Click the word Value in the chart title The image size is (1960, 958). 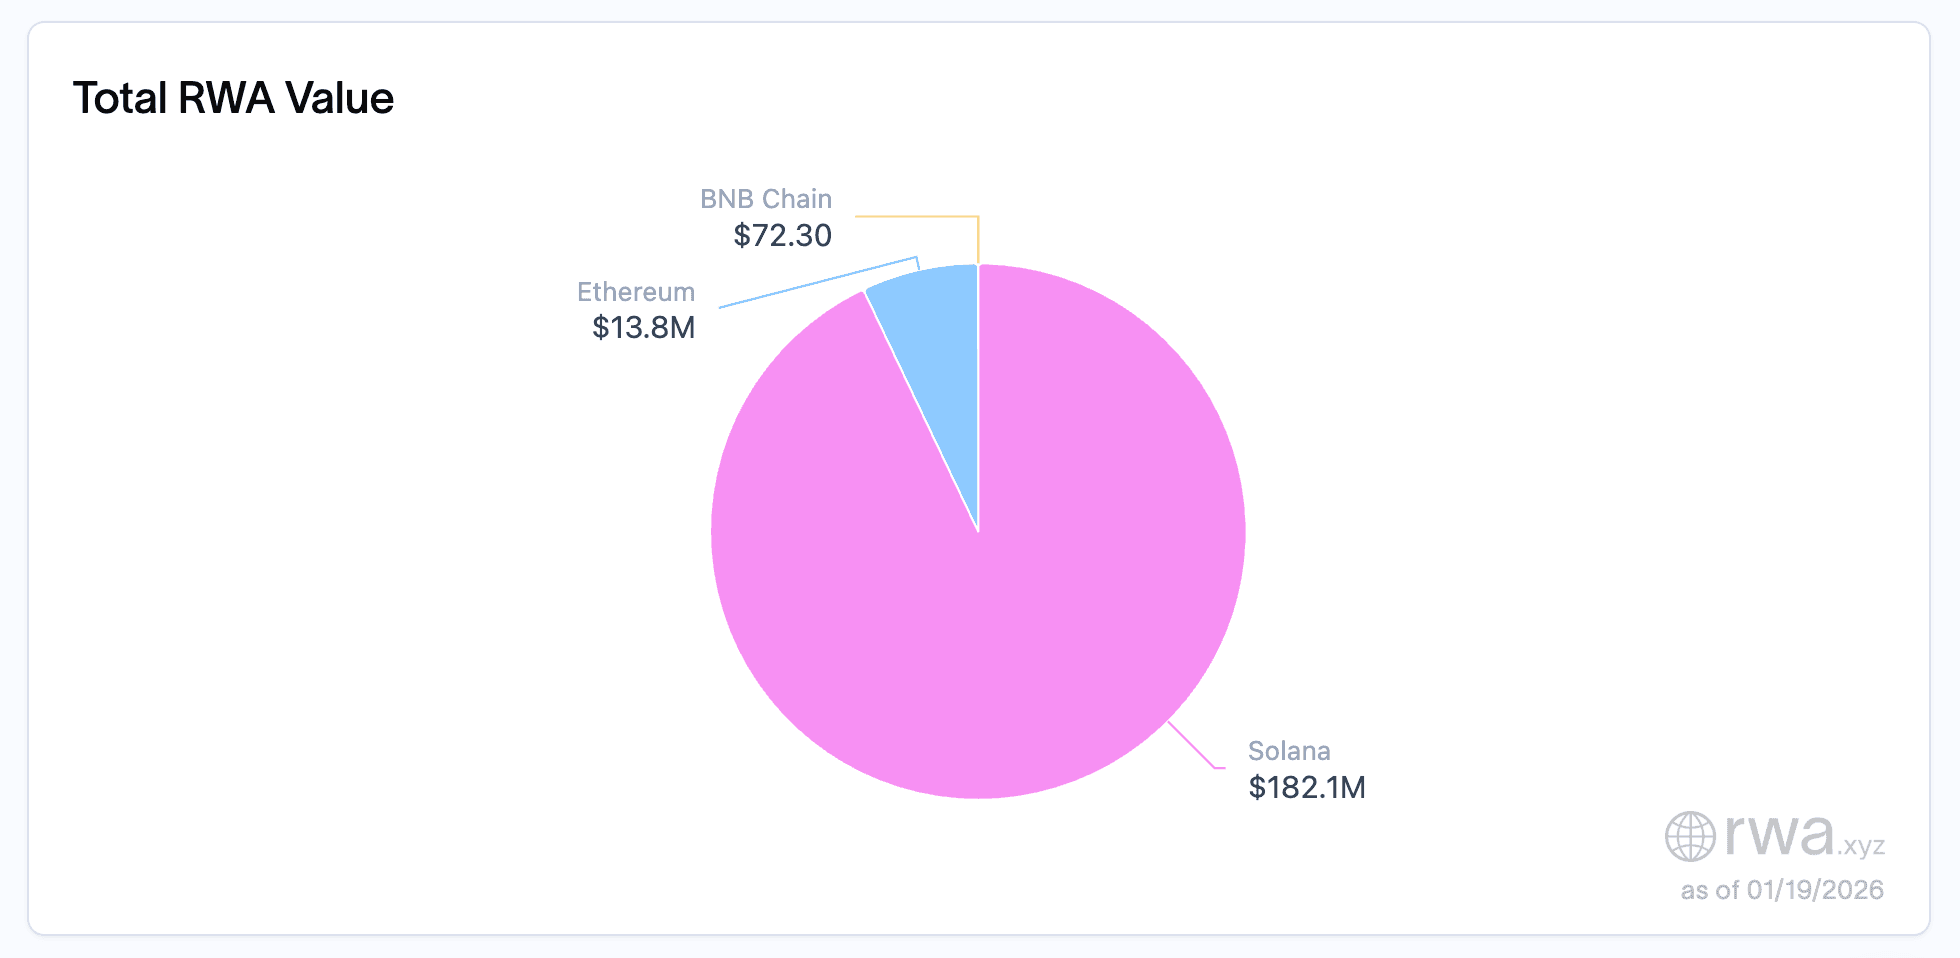click(x=339, y=98)
